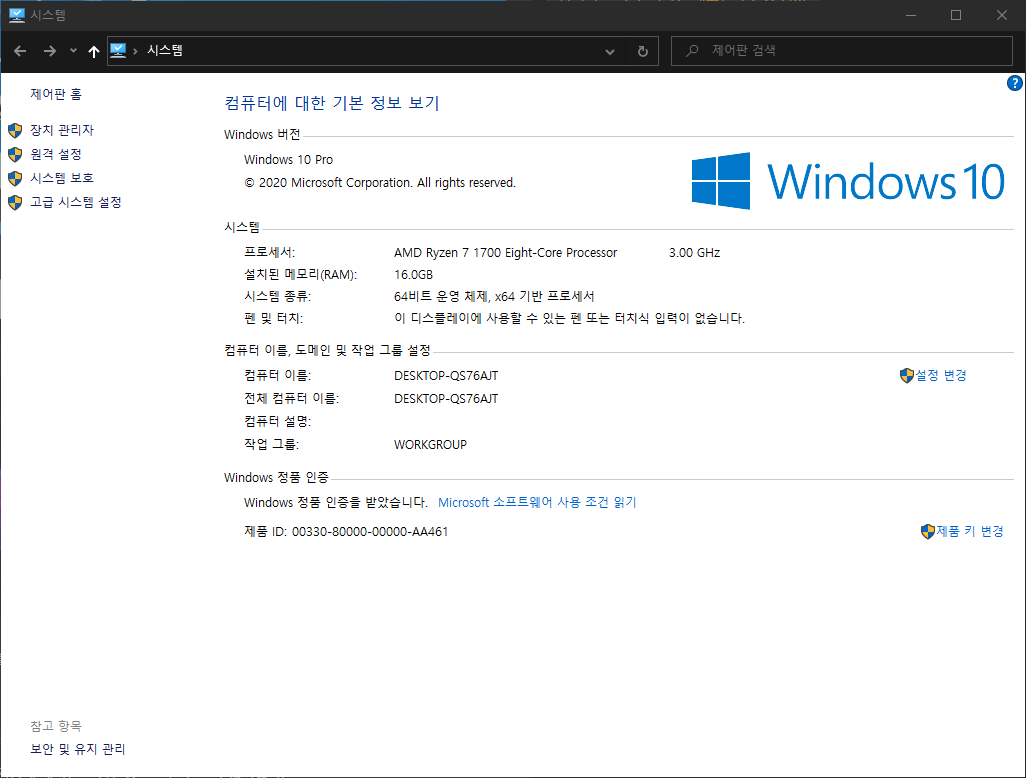Select product ID 00330-80000-00000-AA461
The image size is (1026, 778).
[x=370, y=532]
